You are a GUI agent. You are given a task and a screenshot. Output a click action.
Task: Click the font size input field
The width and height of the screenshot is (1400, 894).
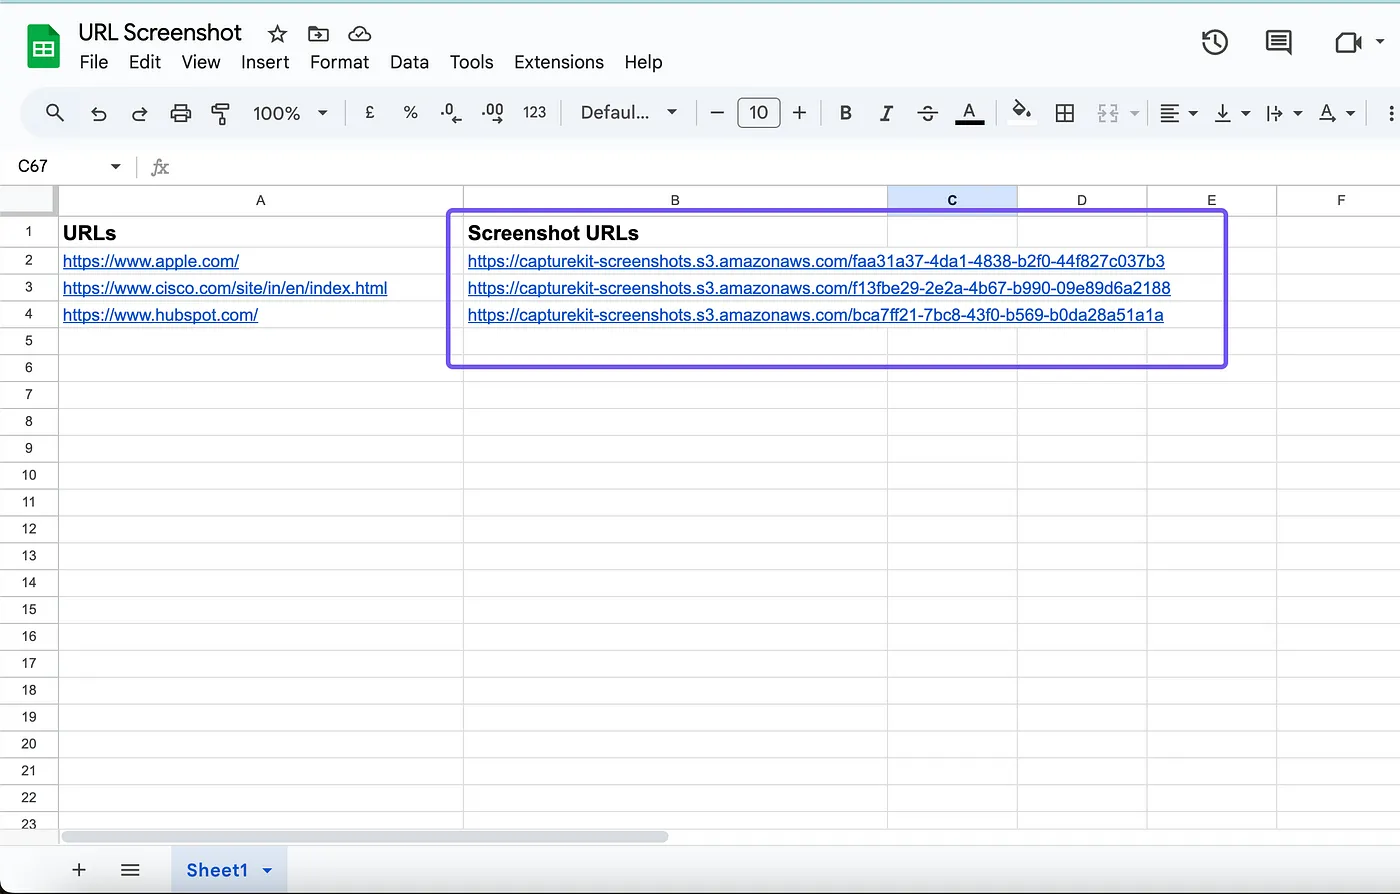[758, 113]
